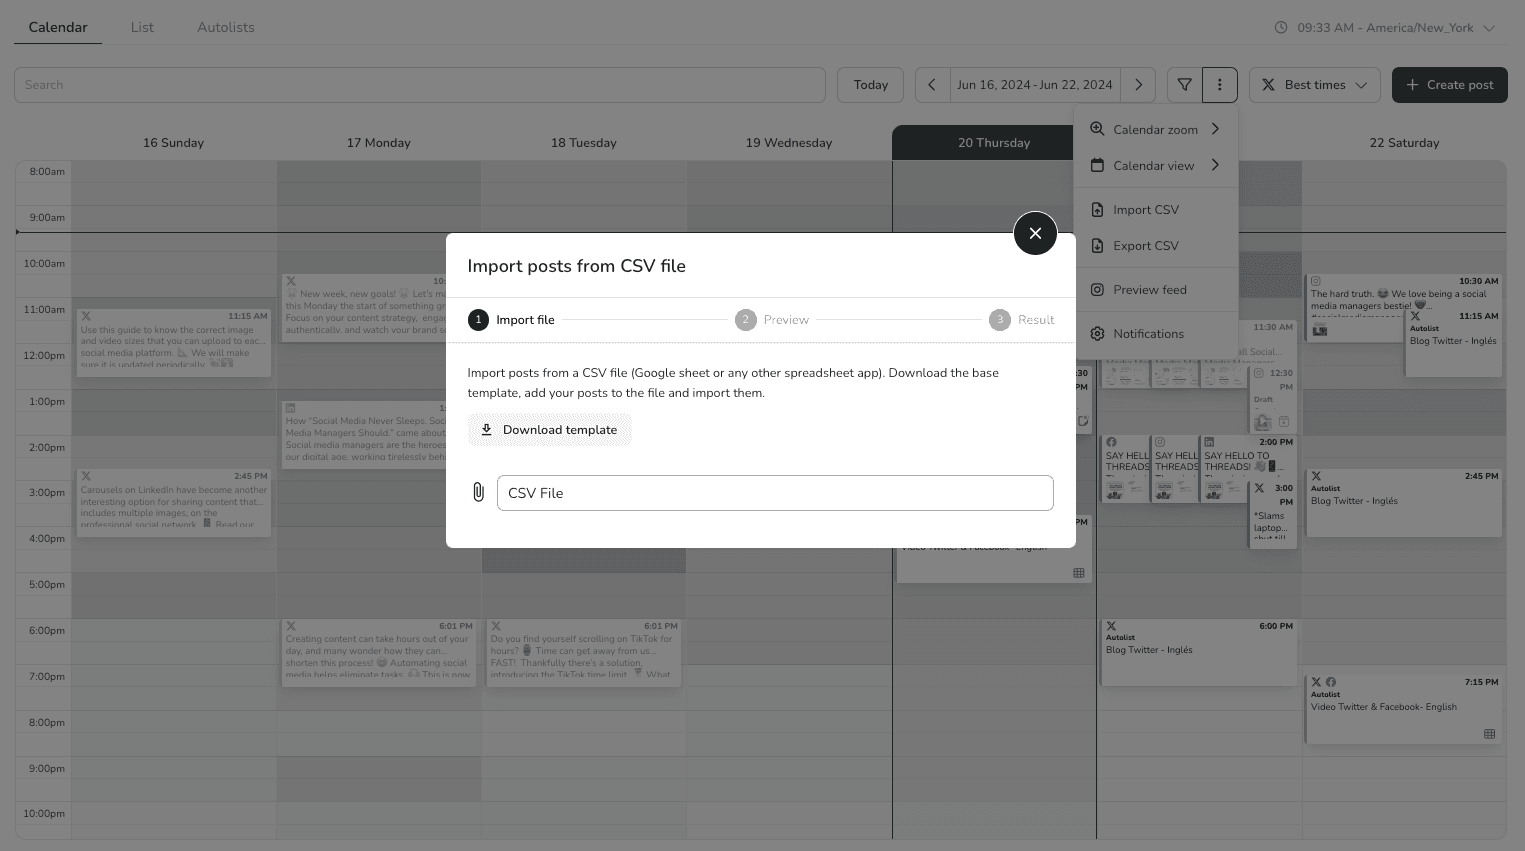
Task: Open the filter funnel icon
Action: [x=1184, y=85]
